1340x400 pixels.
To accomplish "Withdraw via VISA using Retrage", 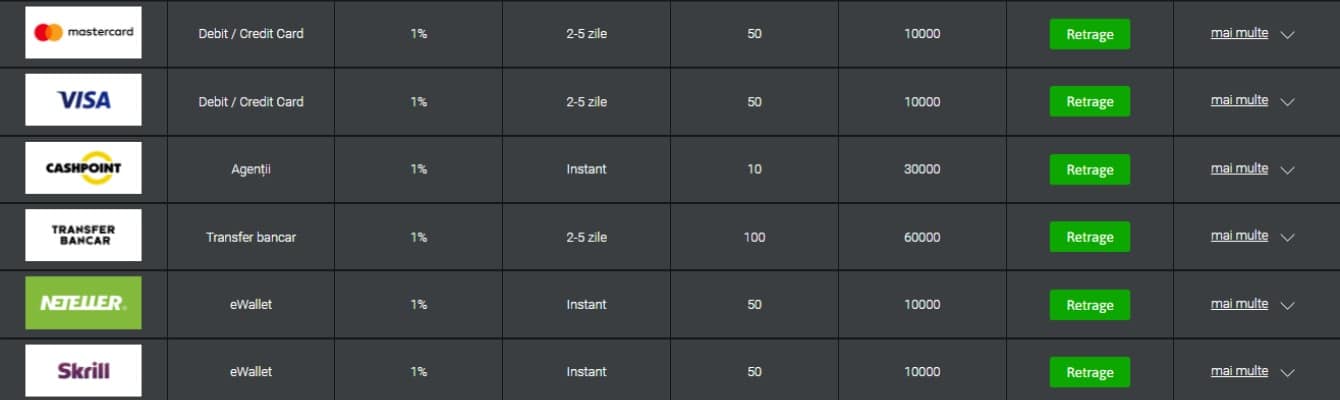I will tap(1090, 102).
